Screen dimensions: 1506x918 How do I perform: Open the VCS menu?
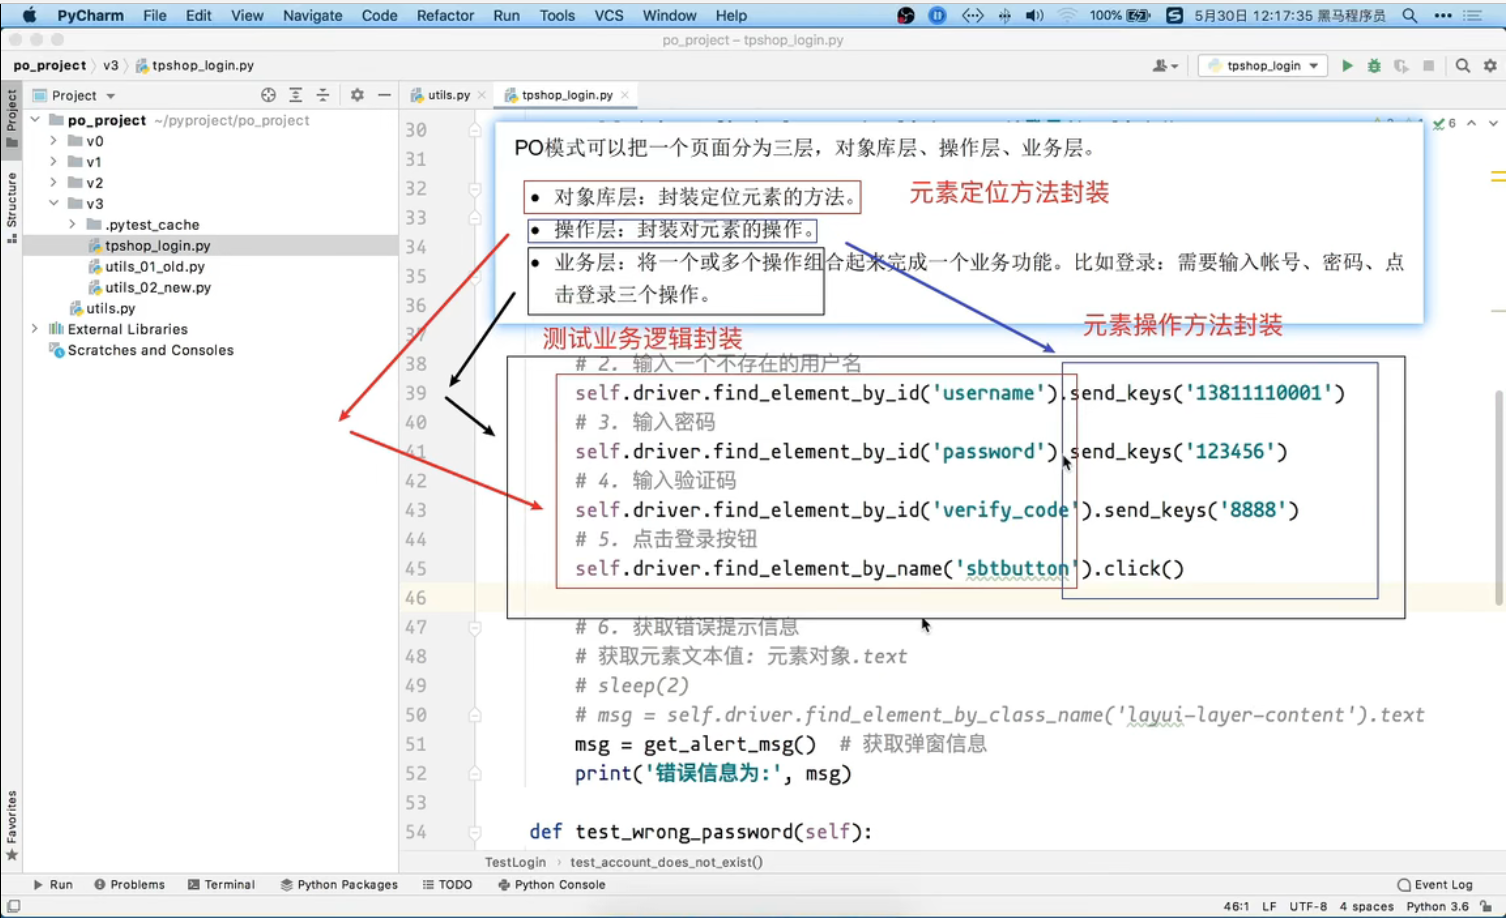[609, 15]
